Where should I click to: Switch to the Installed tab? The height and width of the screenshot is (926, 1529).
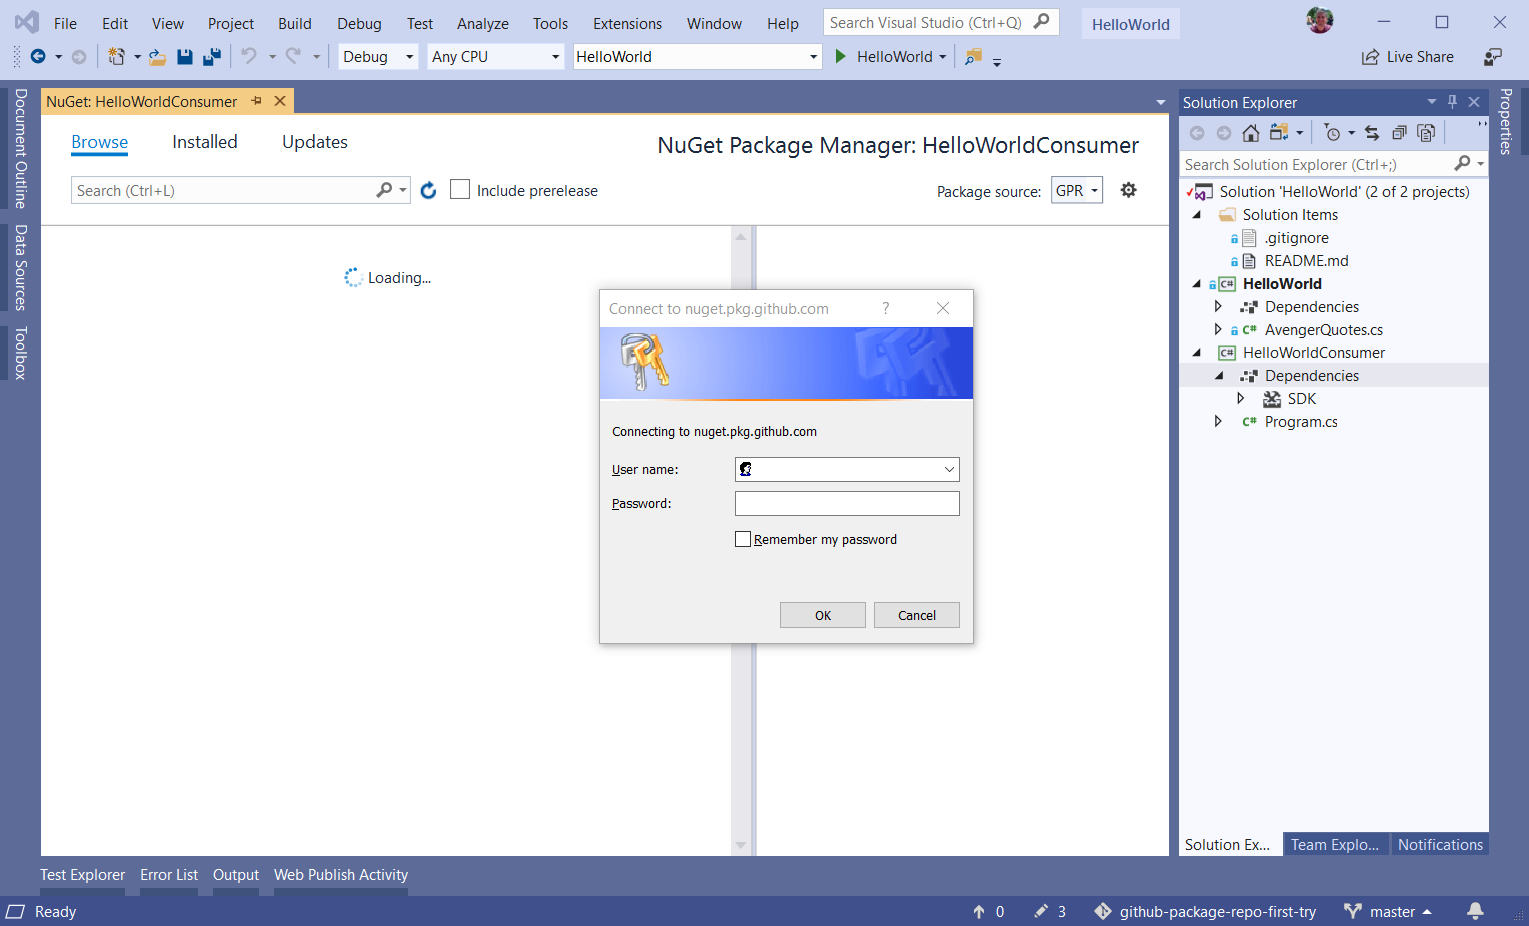coord(204,142)
